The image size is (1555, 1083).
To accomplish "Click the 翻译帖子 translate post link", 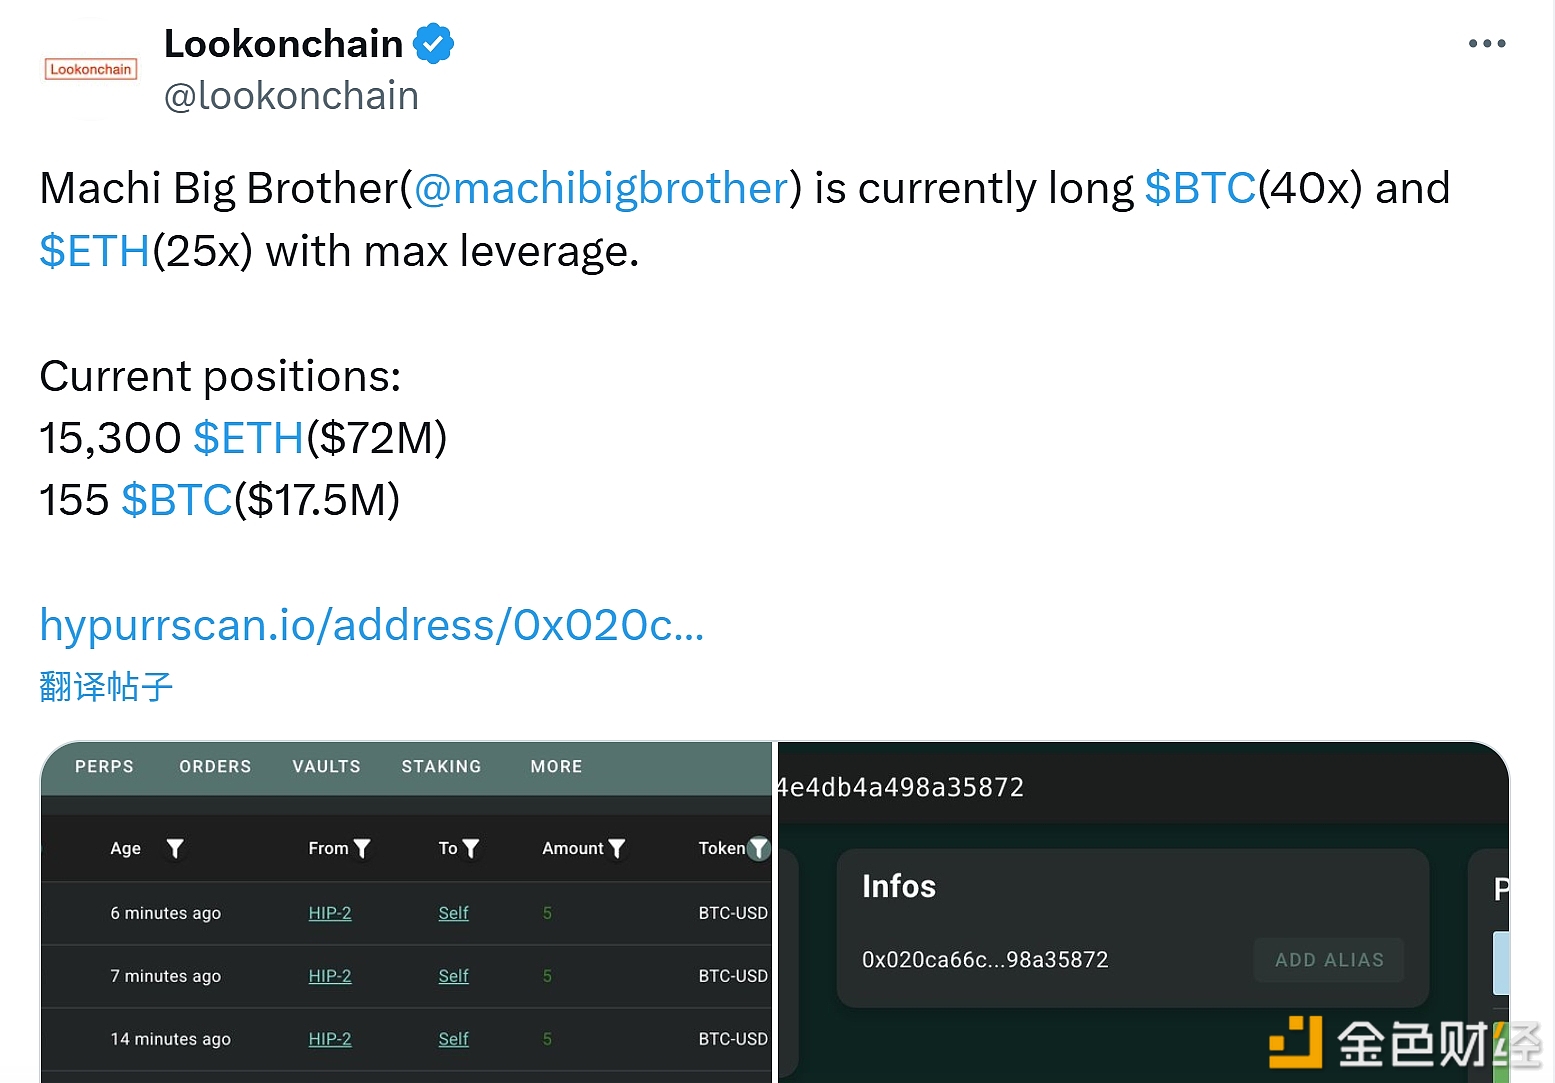I will pos(106,686).
